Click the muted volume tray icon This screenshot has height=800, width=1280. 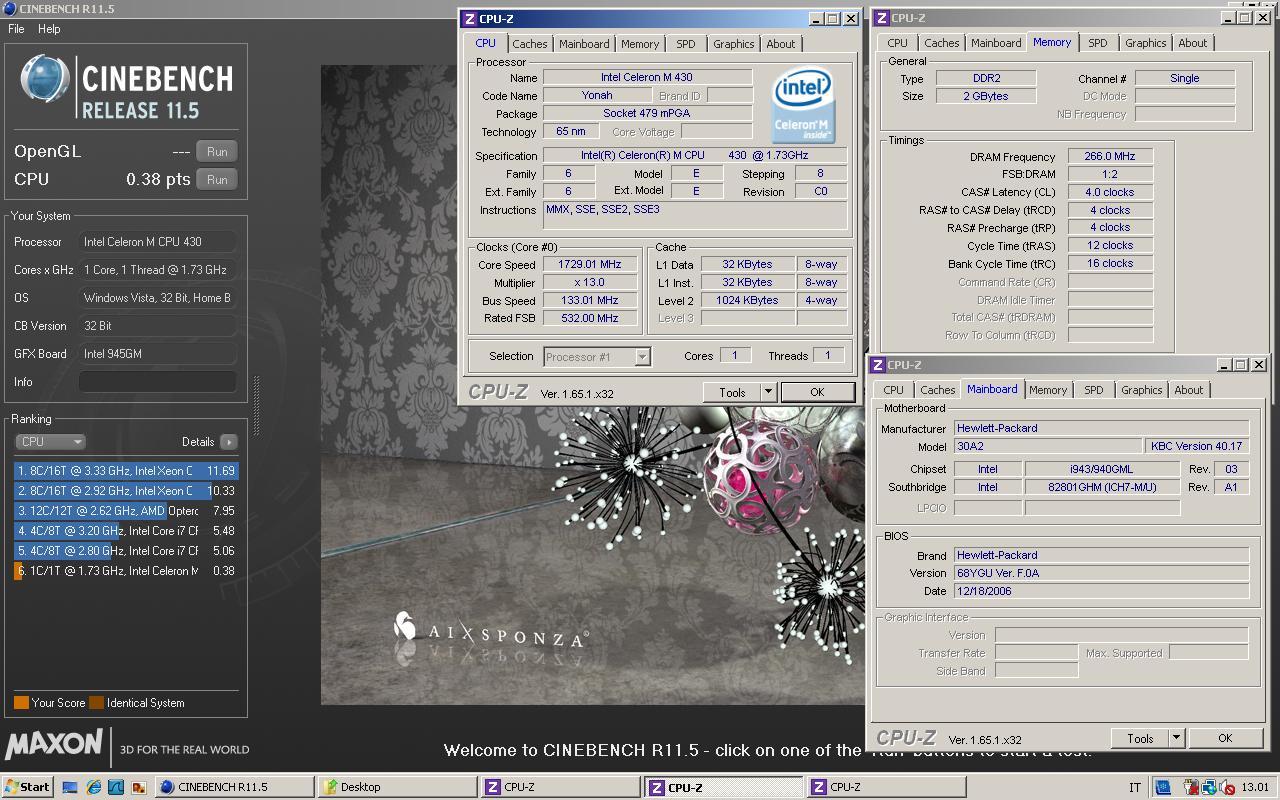coord(1225,787)
